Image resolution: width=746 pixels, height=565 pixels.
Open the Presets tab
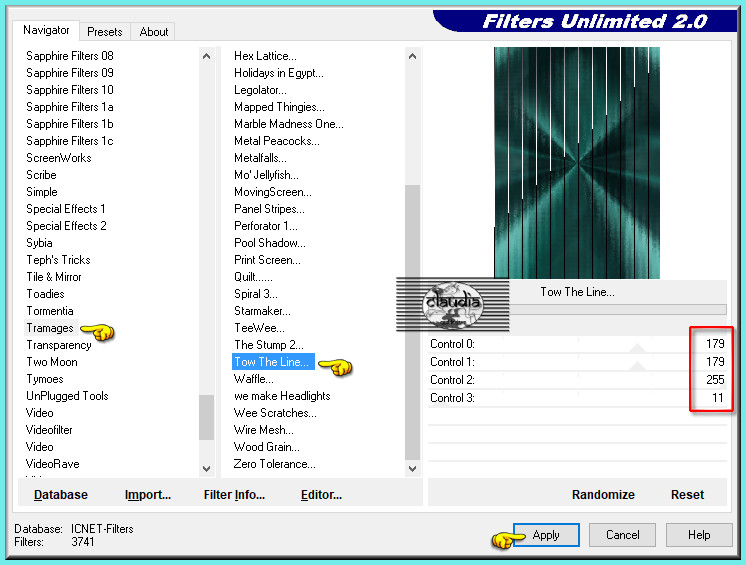pos(105,32)
